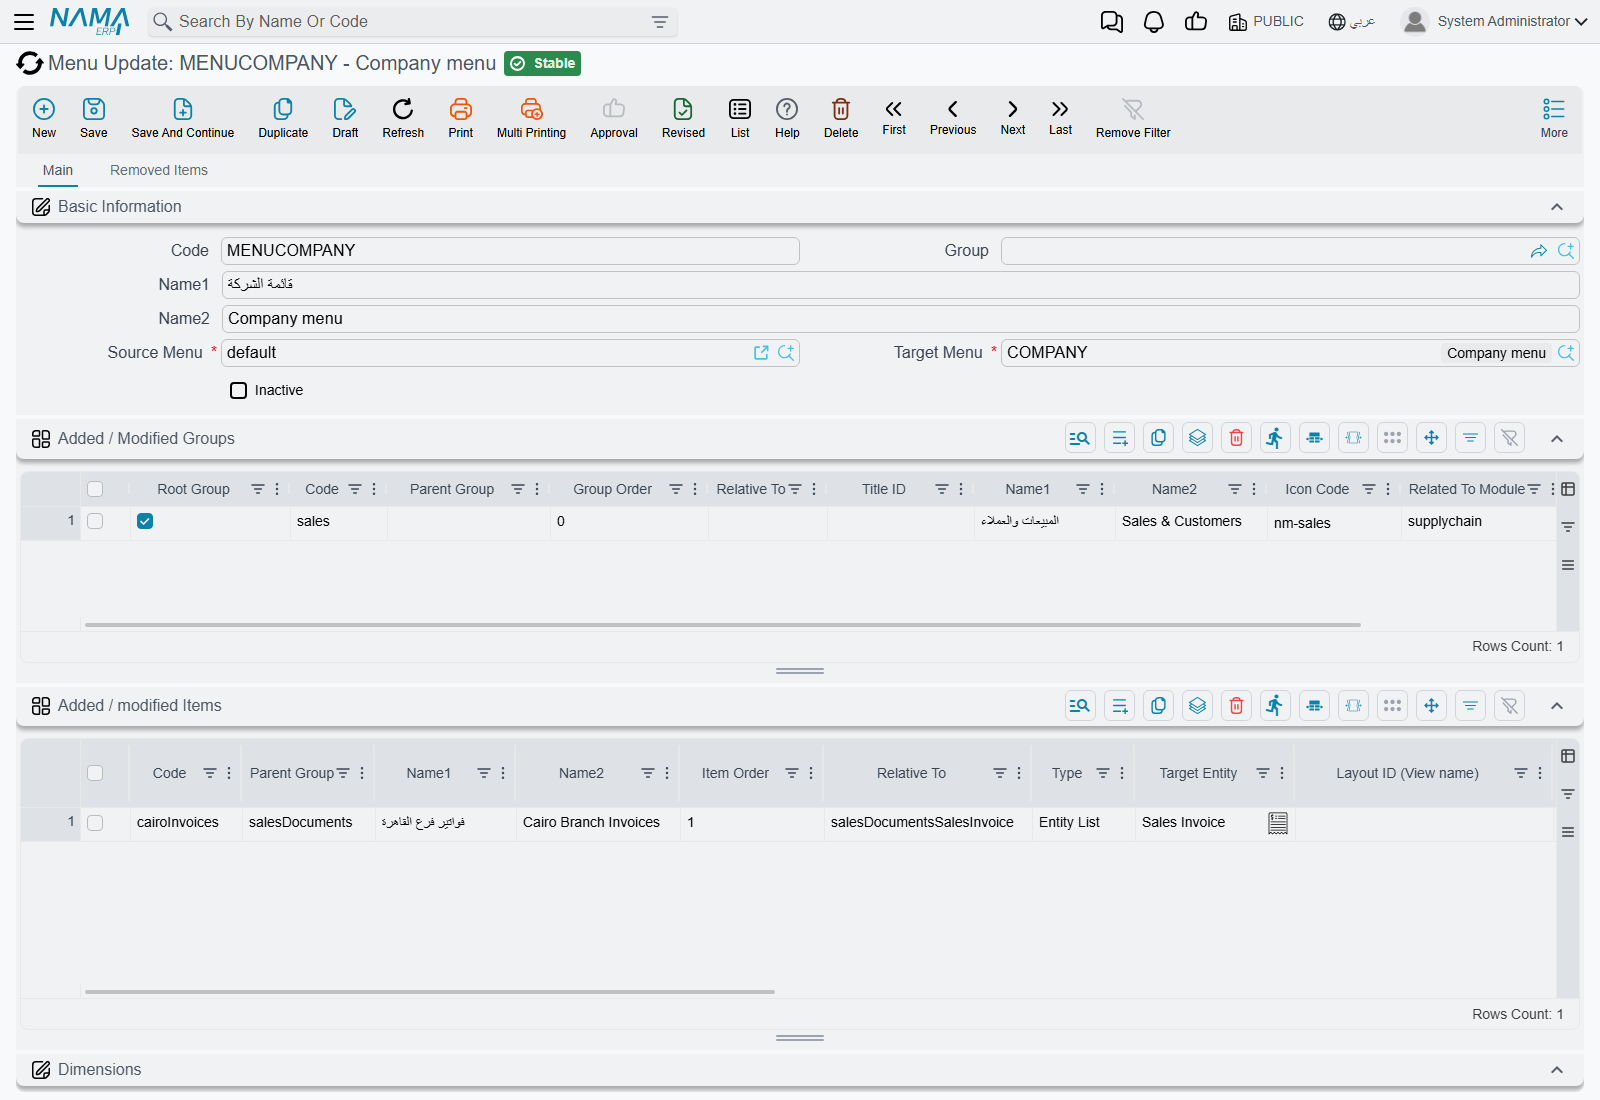Collapse the Added / modified Items section

pyautogui.click(x=1557, y=706)
